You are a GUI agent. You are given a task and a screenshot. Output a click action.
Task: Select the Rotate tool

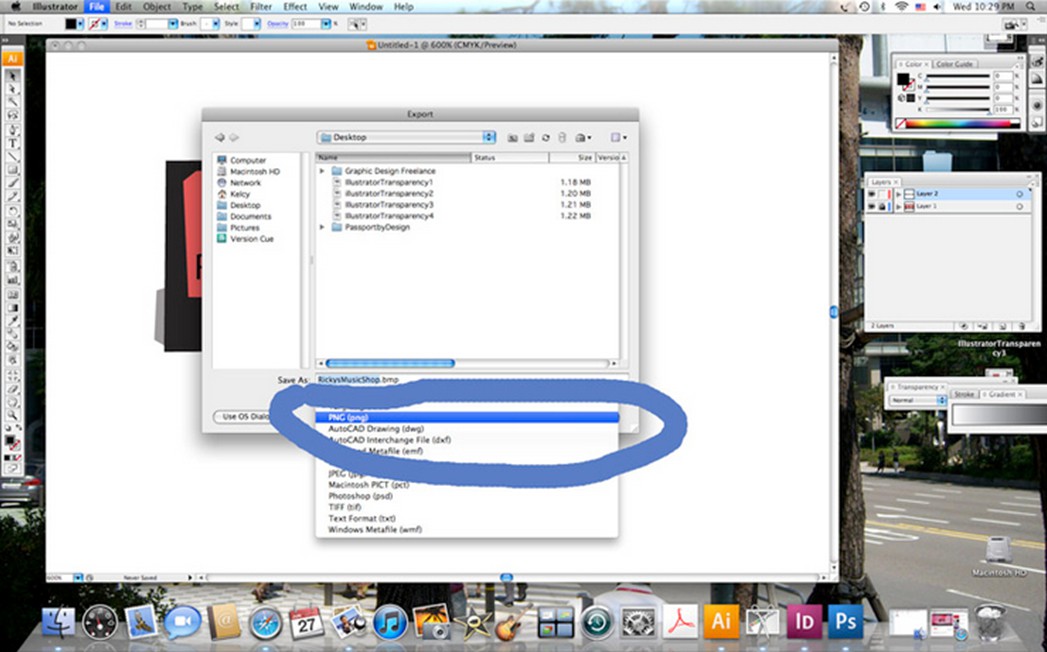click(12, 212)
